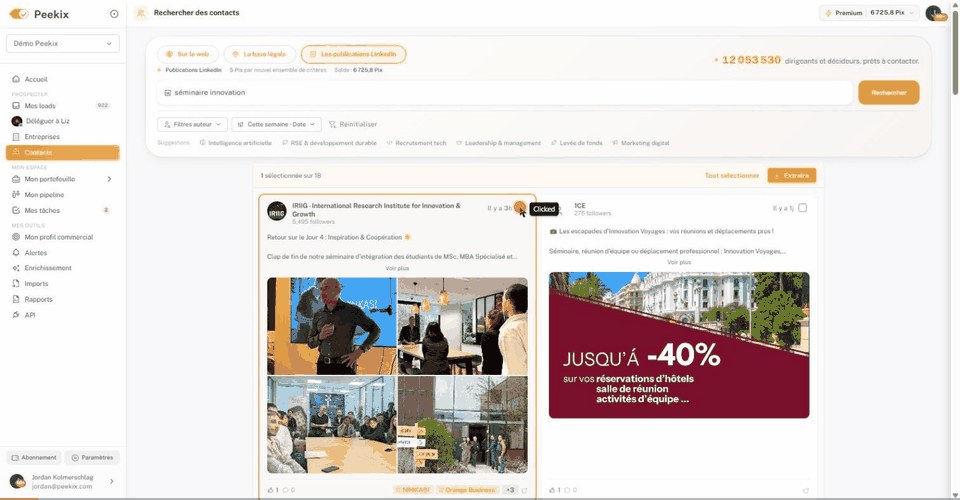Open Paramètres button
This screenshot has width=960, height=500.
(92, 458)
